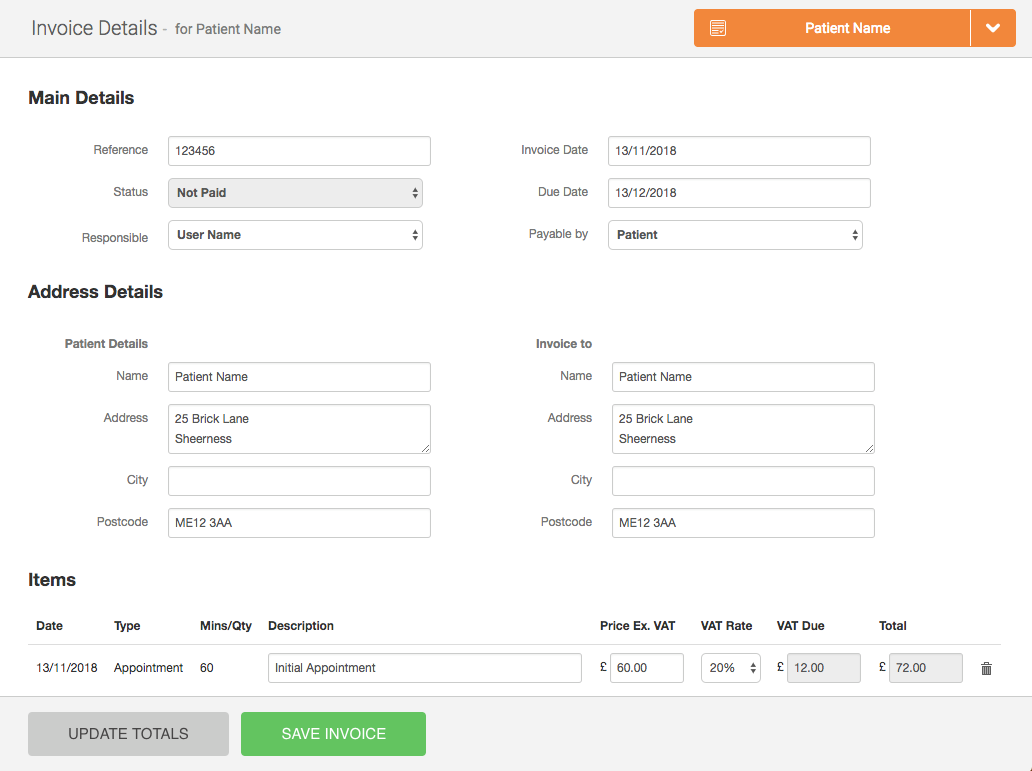The image size is (1032, 771).
Task: Edit the Reference field containing 123456
Action: (299, 151)
